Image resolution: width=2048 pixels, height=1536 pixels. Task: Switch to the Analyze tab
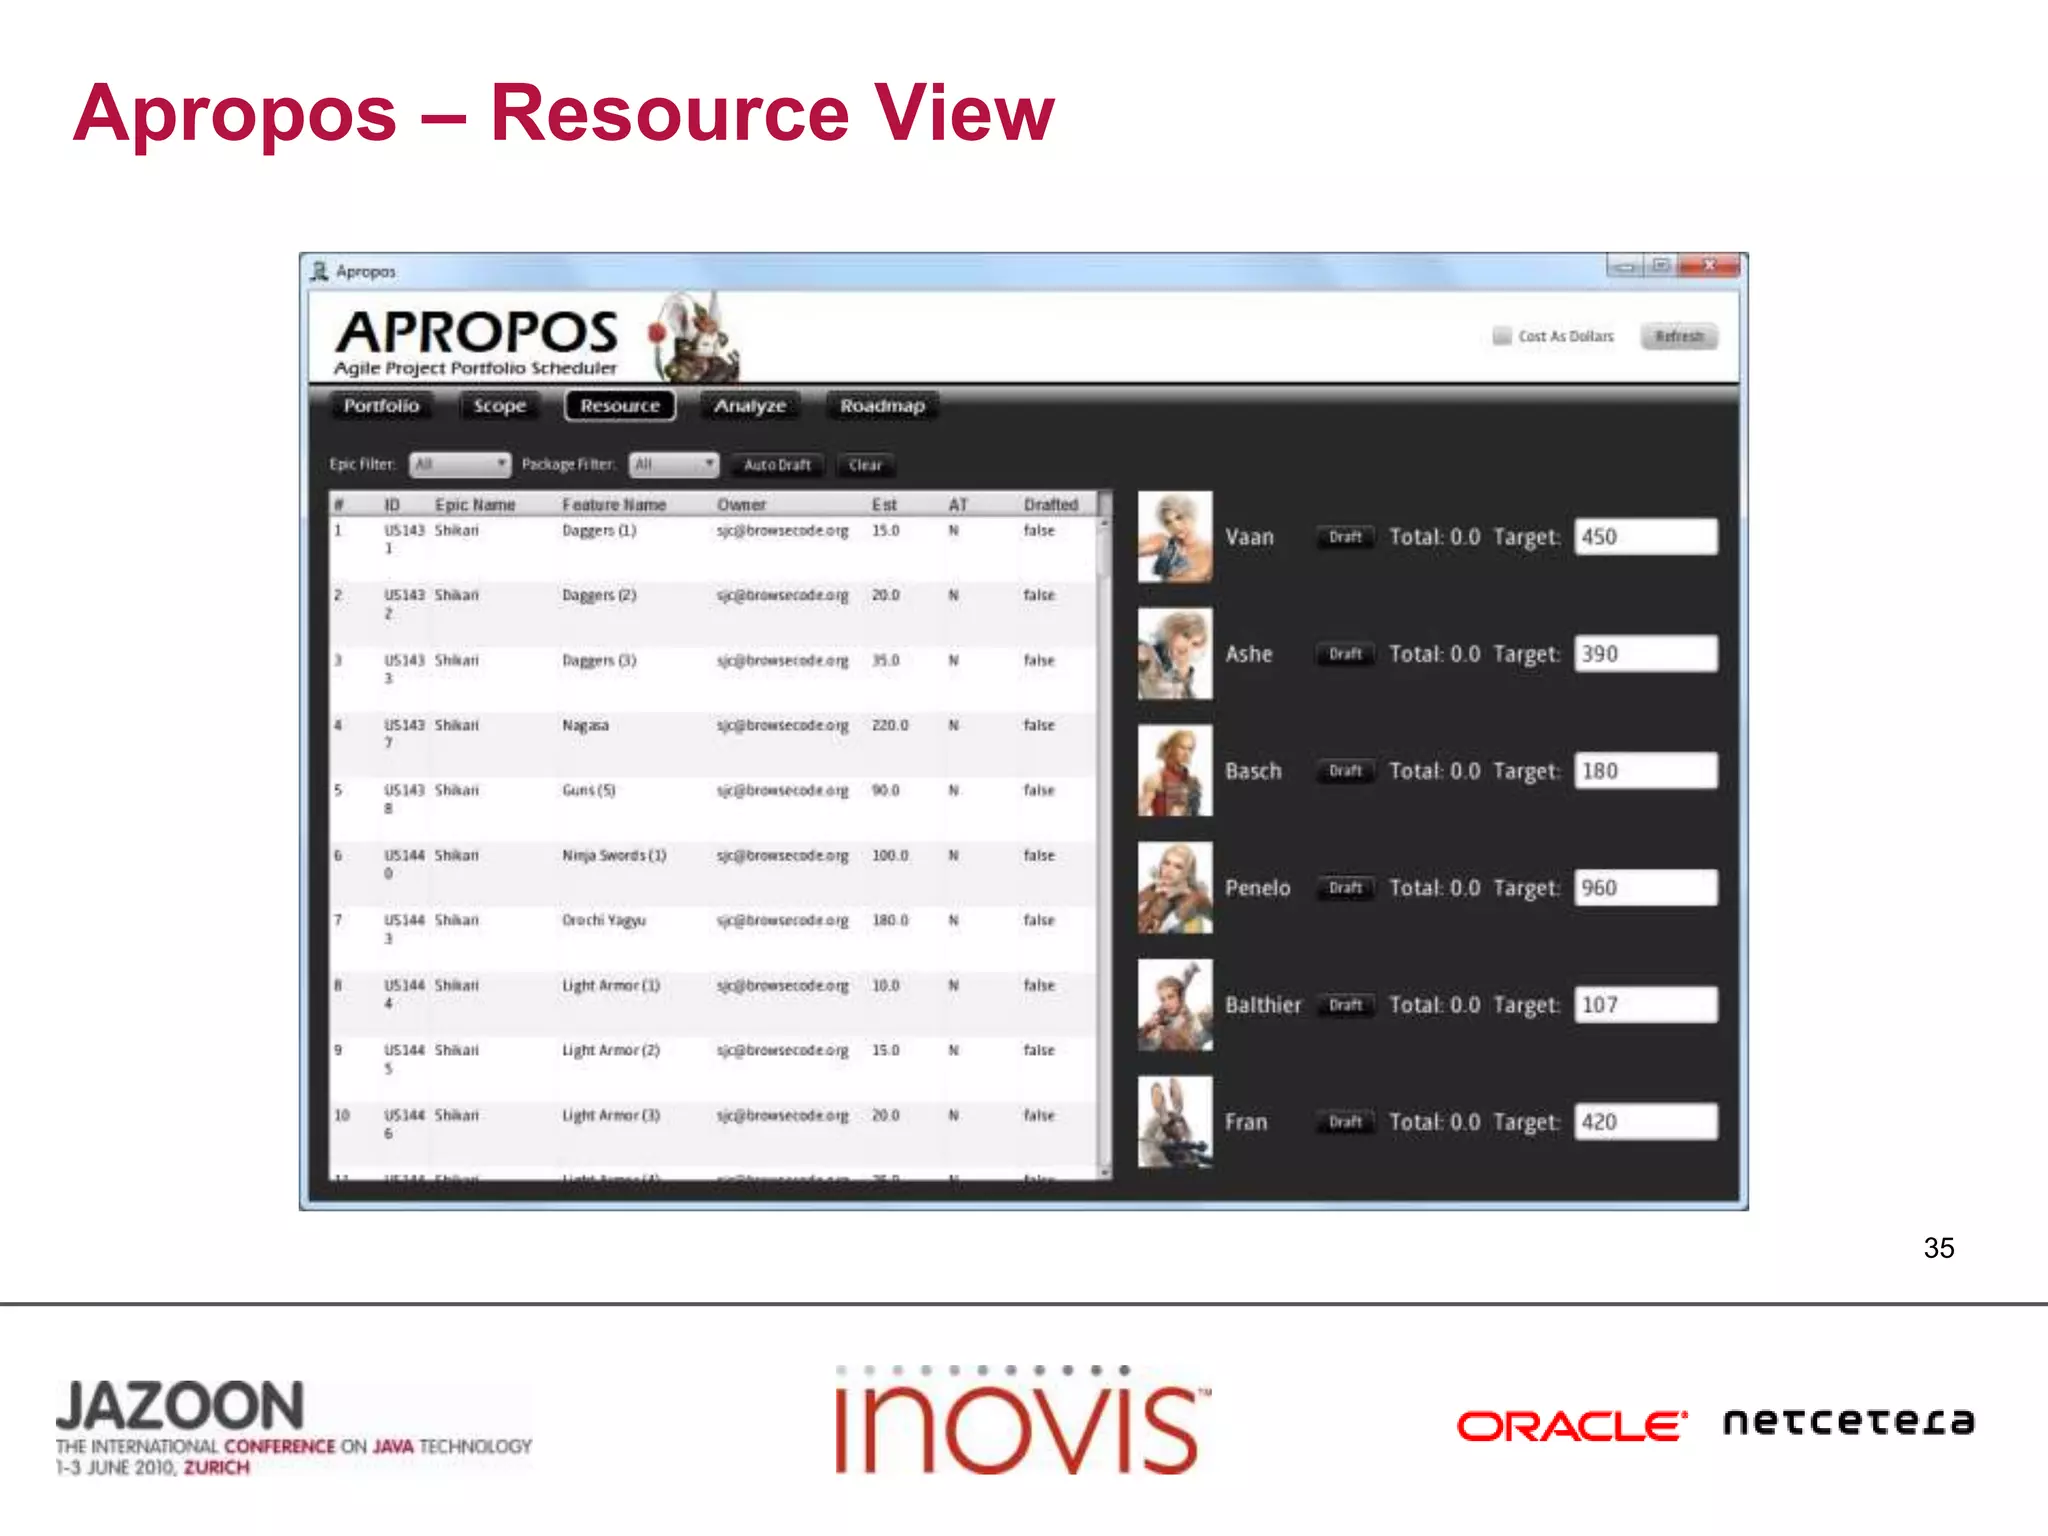pyautogui.click(x=750, y=406)
